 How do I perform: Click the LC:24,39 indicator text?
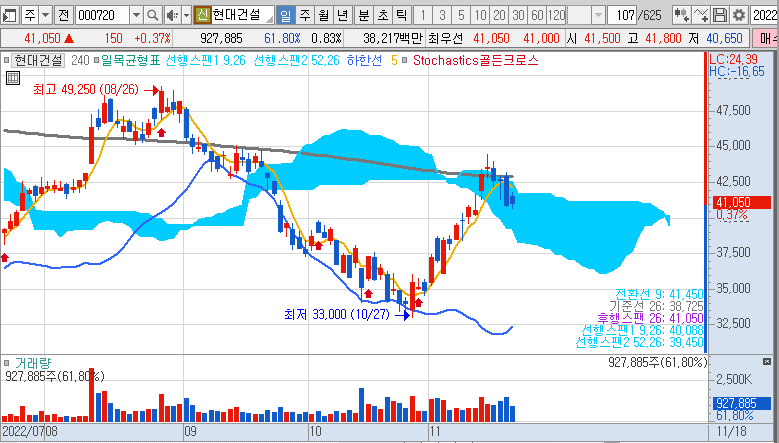[x=733, y=60]
